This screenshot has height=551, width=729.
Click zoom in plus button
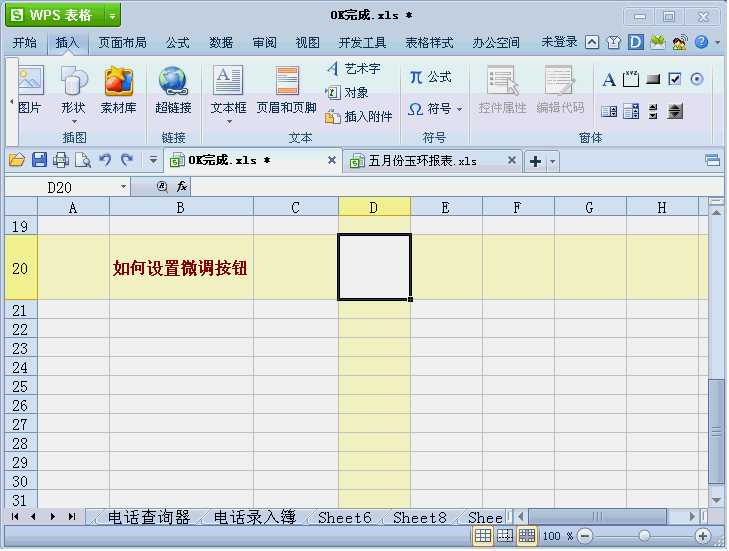tap(702, 536)
